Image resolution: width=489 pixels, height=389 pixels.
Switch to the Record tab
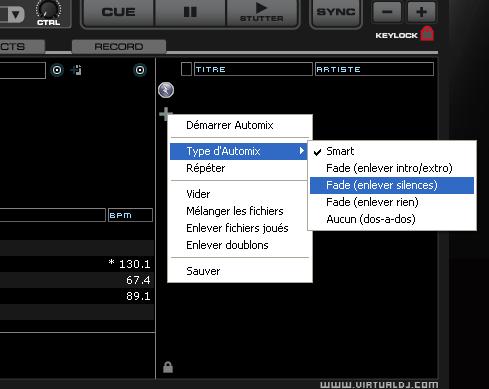pos(119,46)
